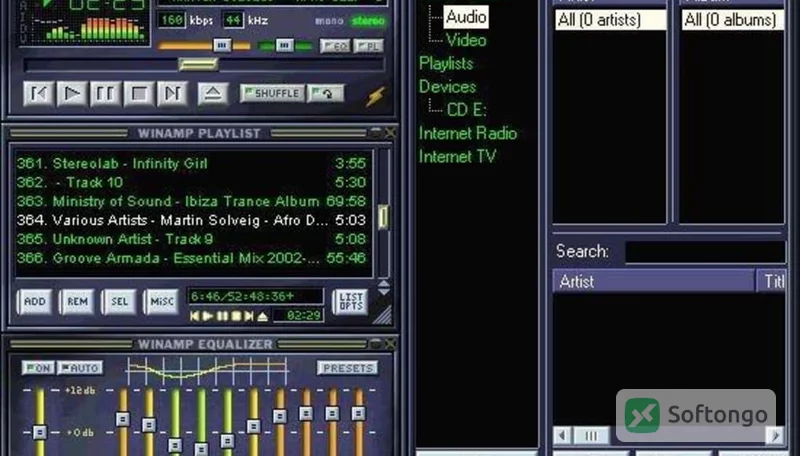Click the large Play button

tap(72, 93)
